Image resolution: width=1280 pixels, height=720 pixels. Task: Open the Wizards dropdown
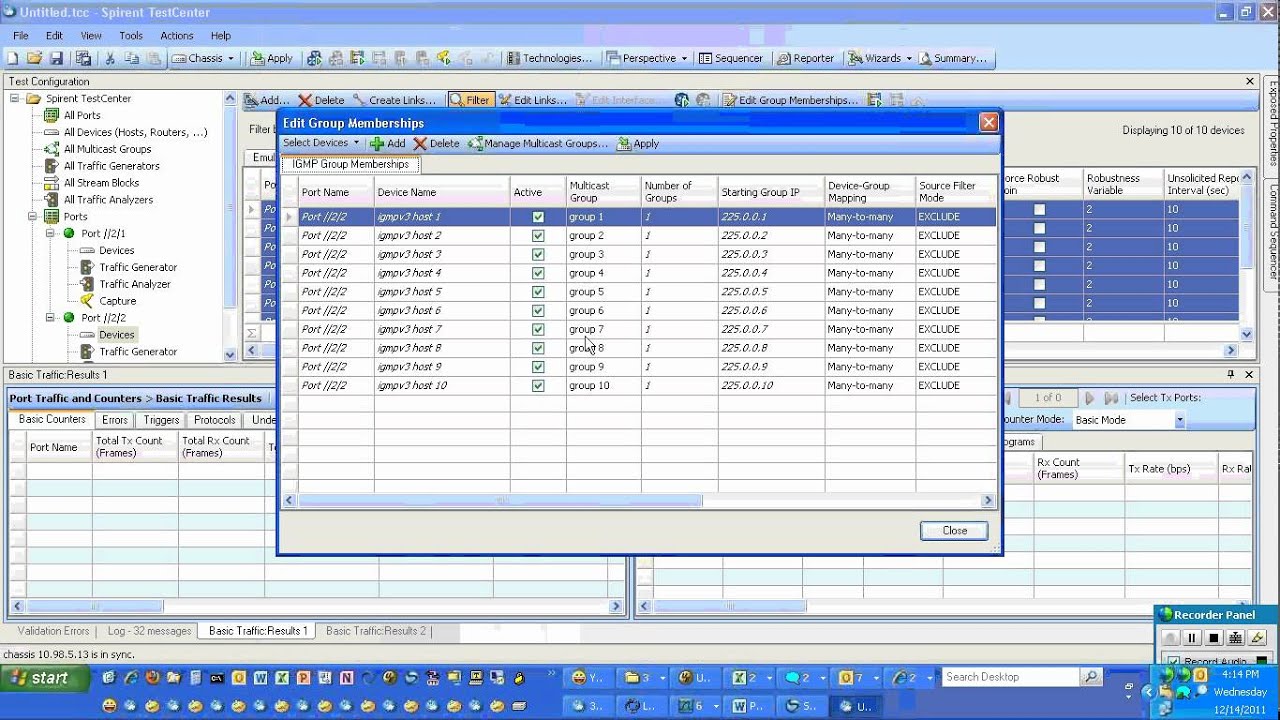coord(880,58)
